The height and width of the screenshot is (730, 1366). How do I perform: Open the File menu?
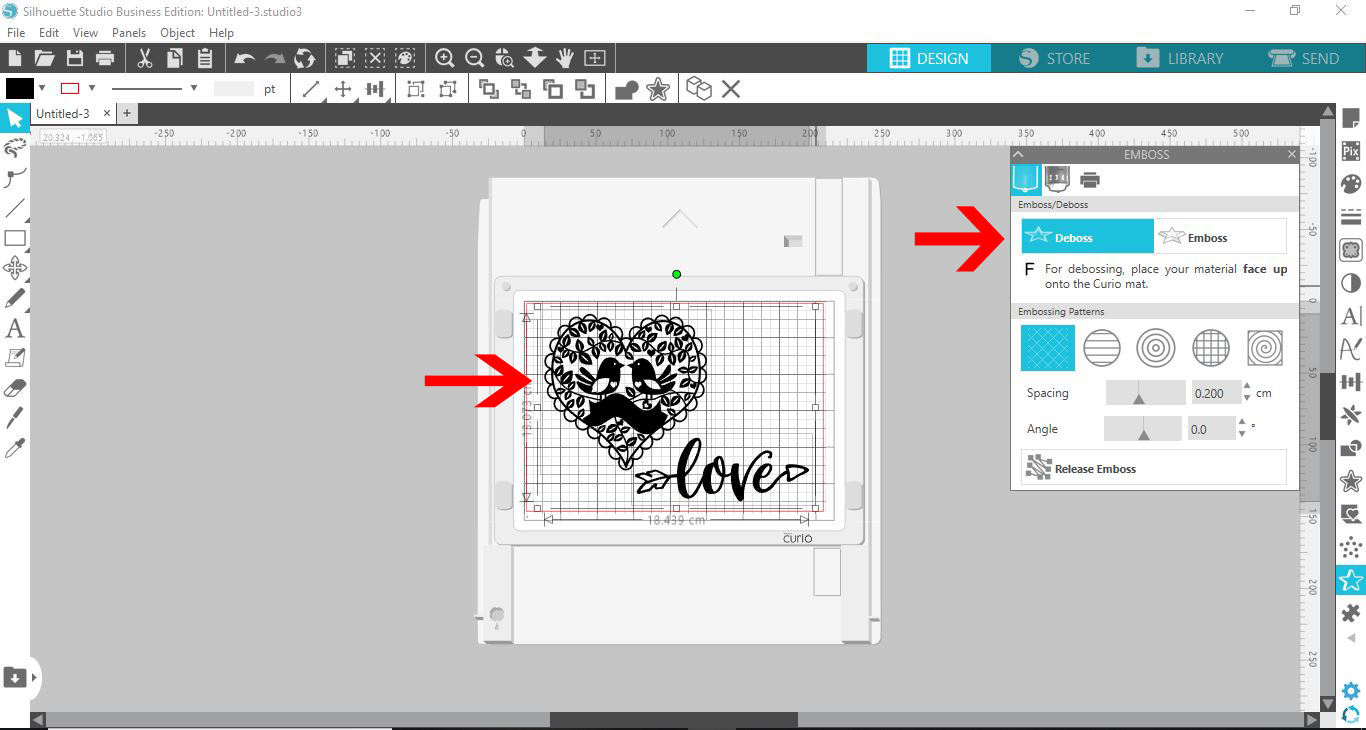[x=16, y=33]
